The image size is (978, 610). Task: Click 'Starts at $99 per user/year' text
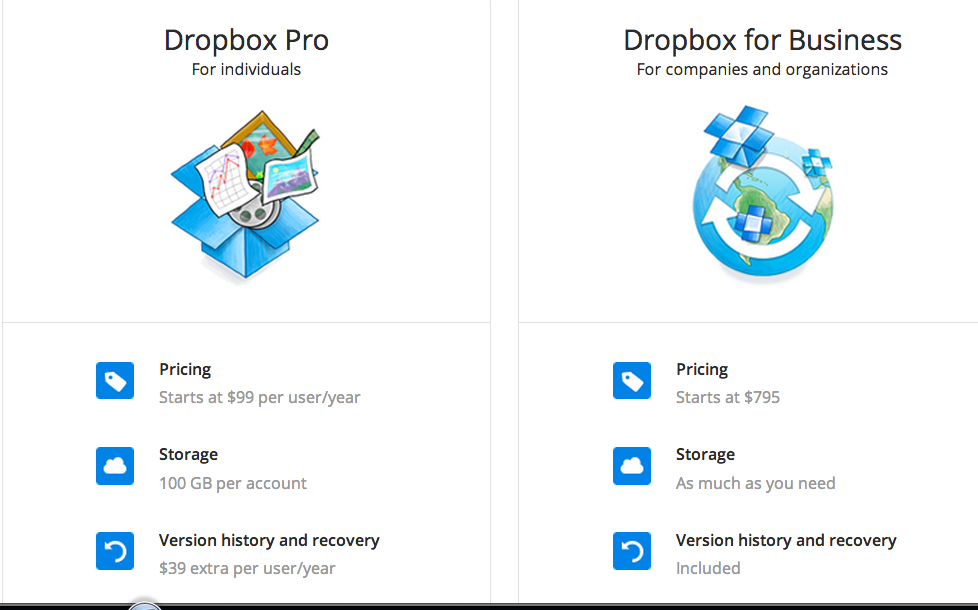pos(259,397)
